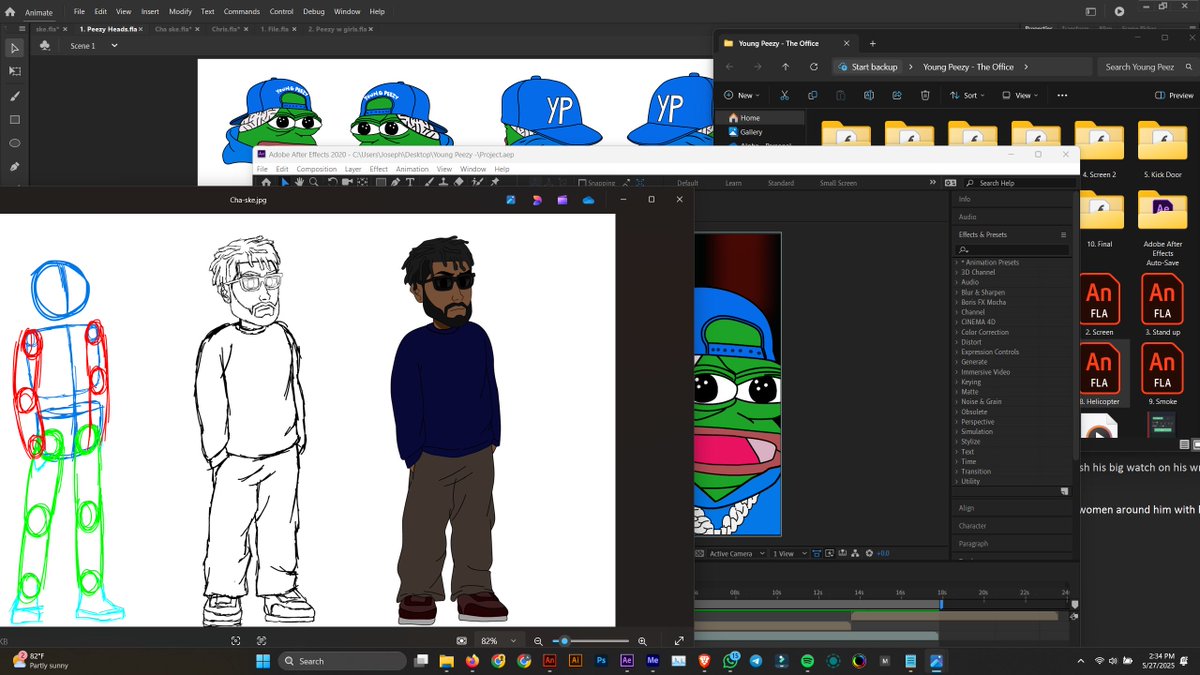Open the View dropdown in File Explorer
Viewport: 1200px width, 675px height.
tap(1018, 95)
